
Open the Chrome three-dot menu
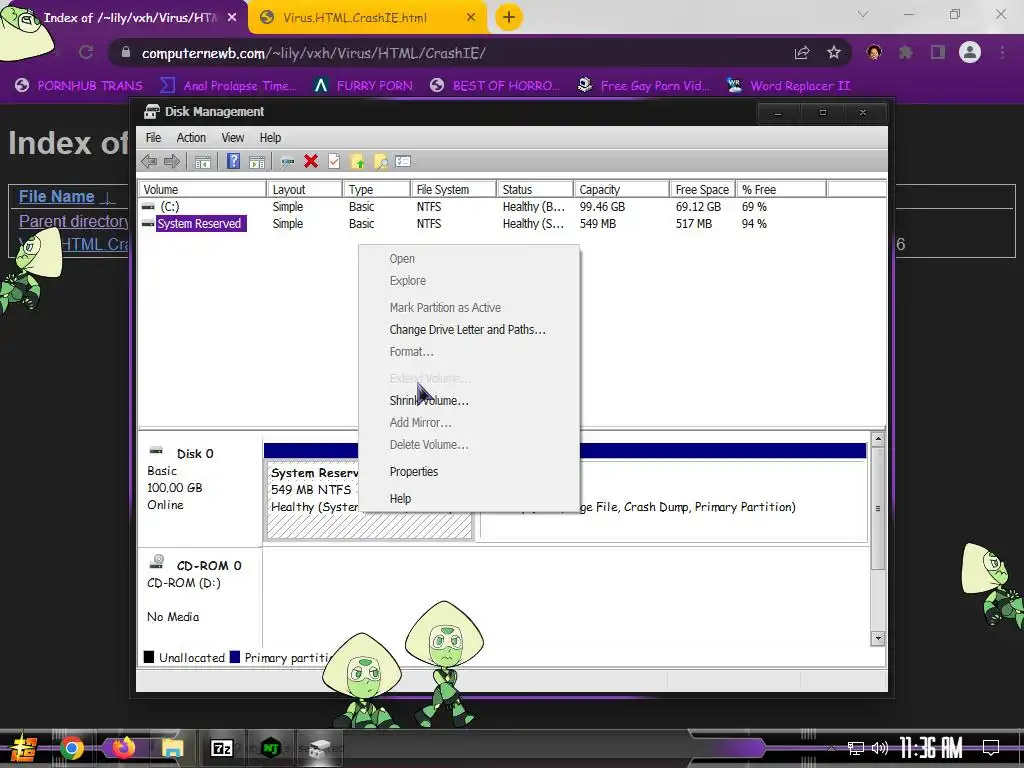pos(1002,52)
